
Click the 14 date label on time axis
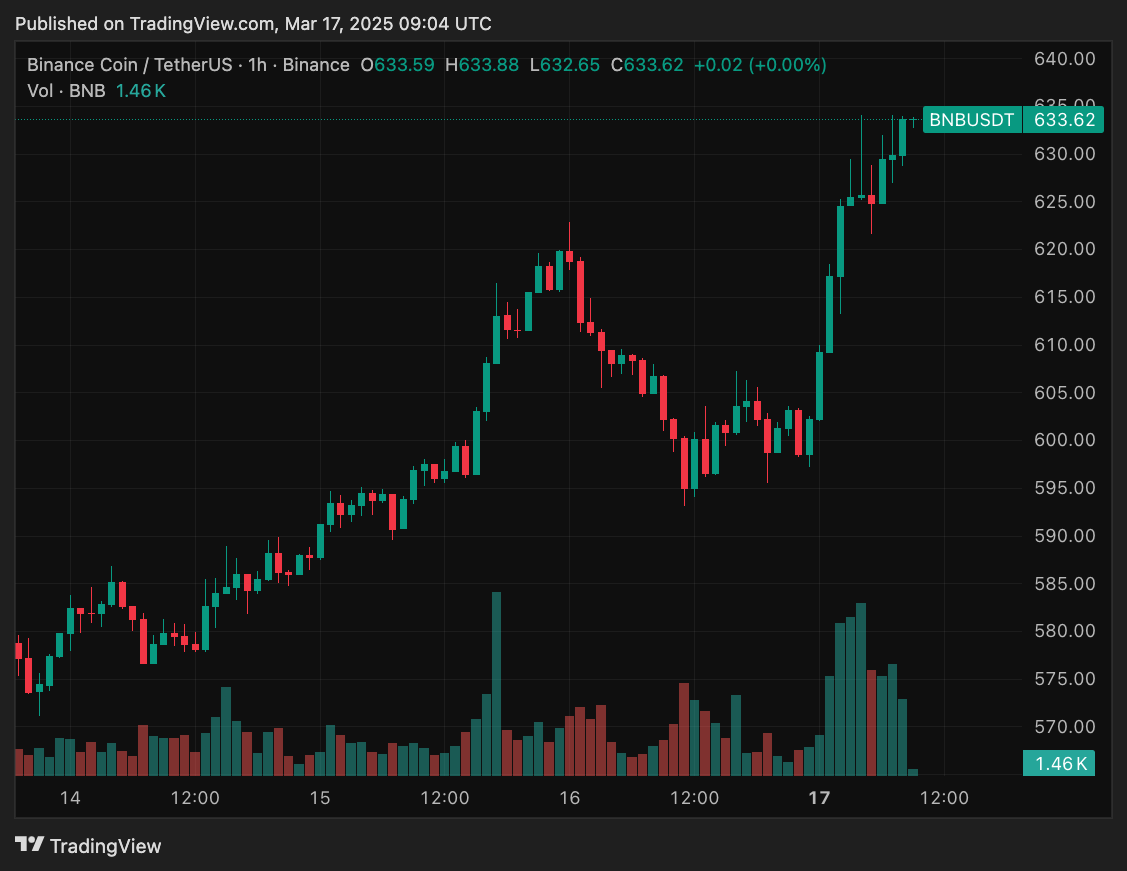click(x=70, y=798)
